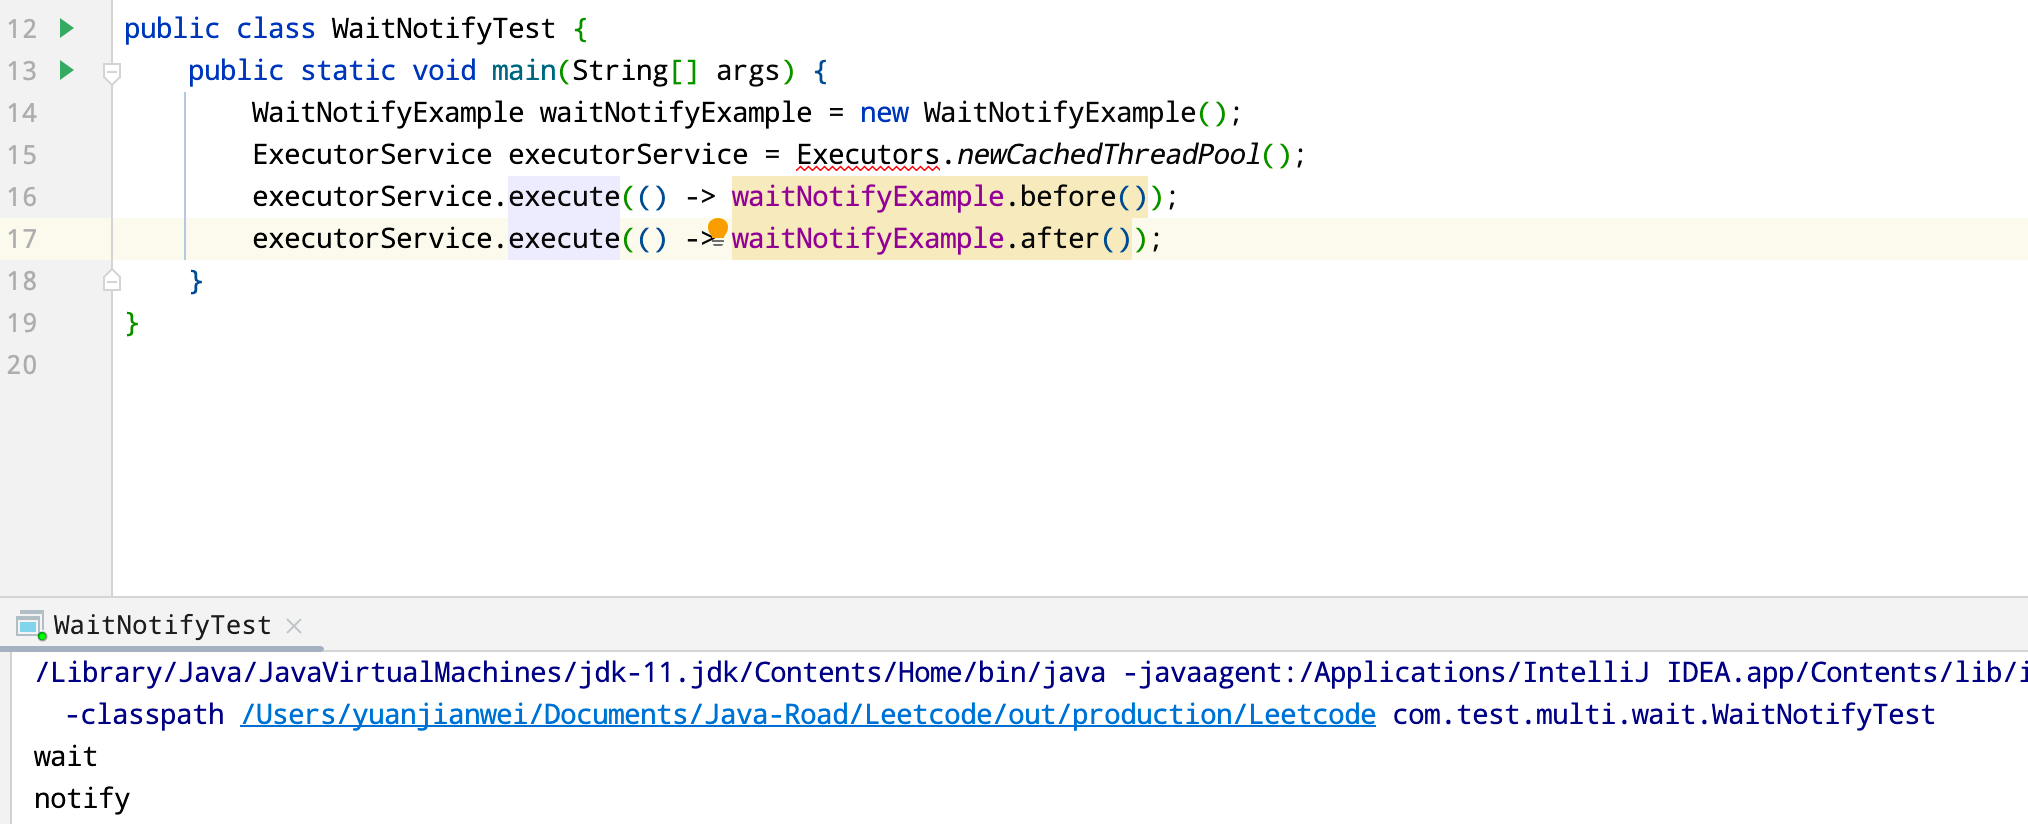
Task: Click 'execute' call on line 16
Action: 564,197
